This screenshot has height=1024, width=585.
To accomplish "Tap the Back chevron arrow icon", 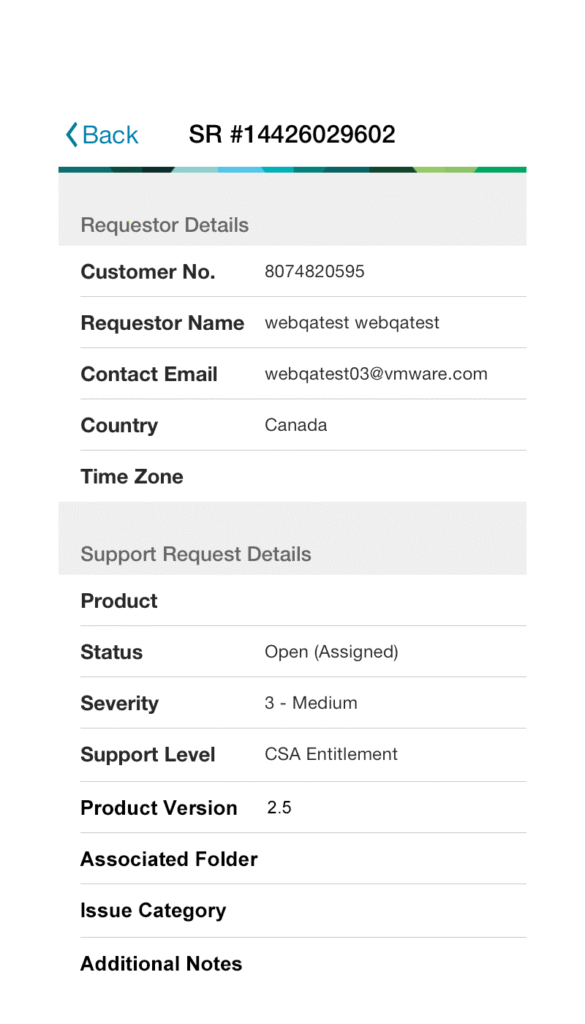I will pyautogui.click(x=72, y=135).
